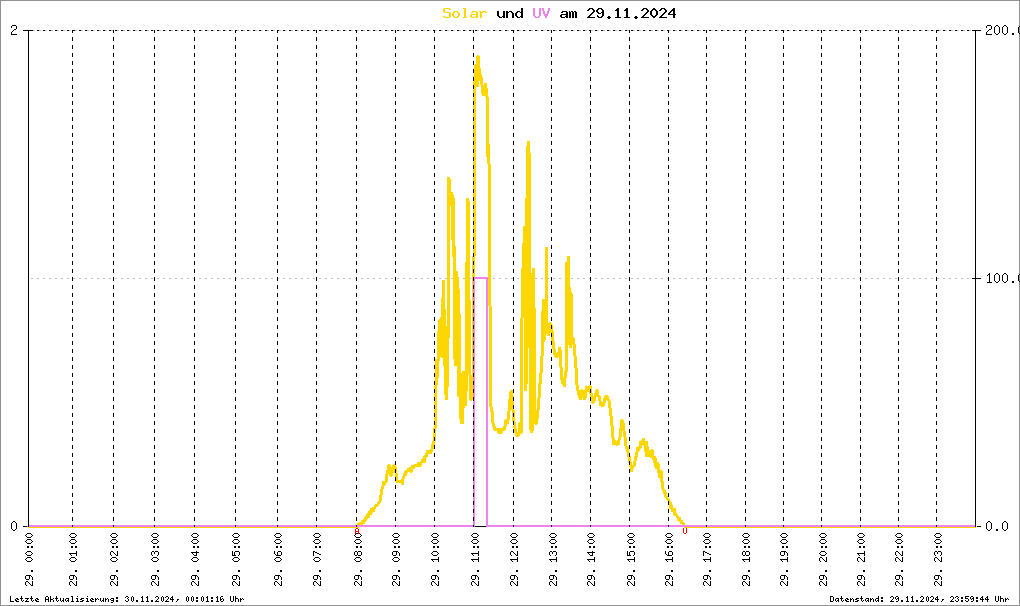Click the "29. 12:00" time axis label

click(x=514, y=559)
